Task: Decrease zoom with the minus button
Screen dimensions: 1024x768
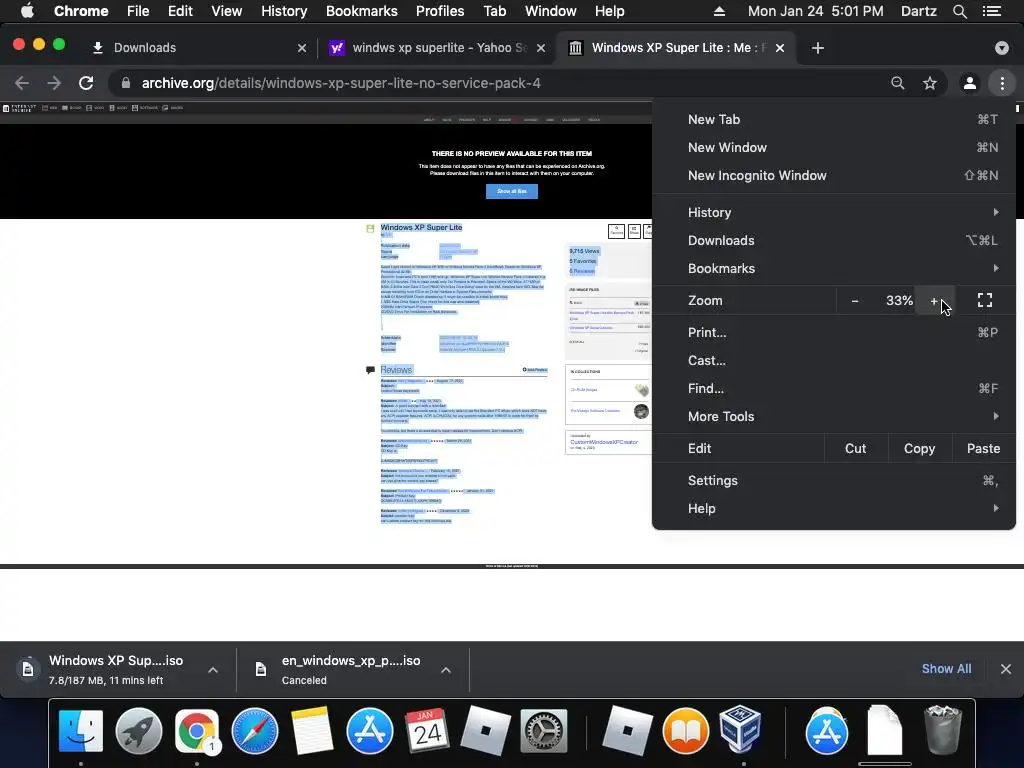Action: (x=855, y=300)
